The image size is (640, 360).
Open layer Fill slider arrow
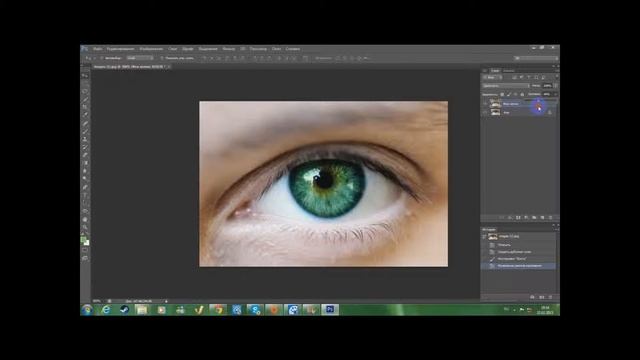tap(556, 94)
